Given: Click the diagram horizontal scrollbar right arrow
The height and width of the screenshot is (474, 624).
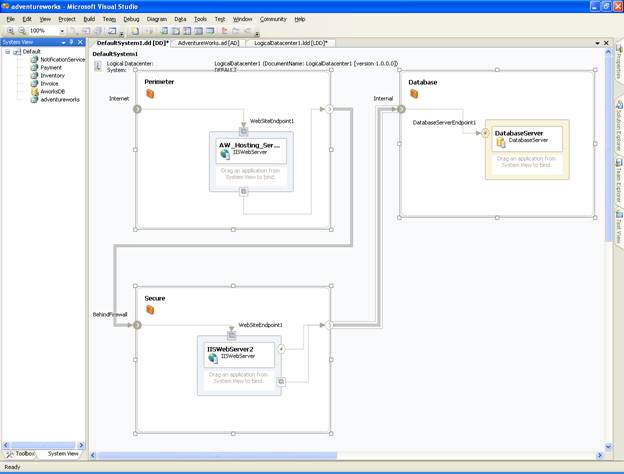Looking at the screenshot, I should (x=600, y=455).
